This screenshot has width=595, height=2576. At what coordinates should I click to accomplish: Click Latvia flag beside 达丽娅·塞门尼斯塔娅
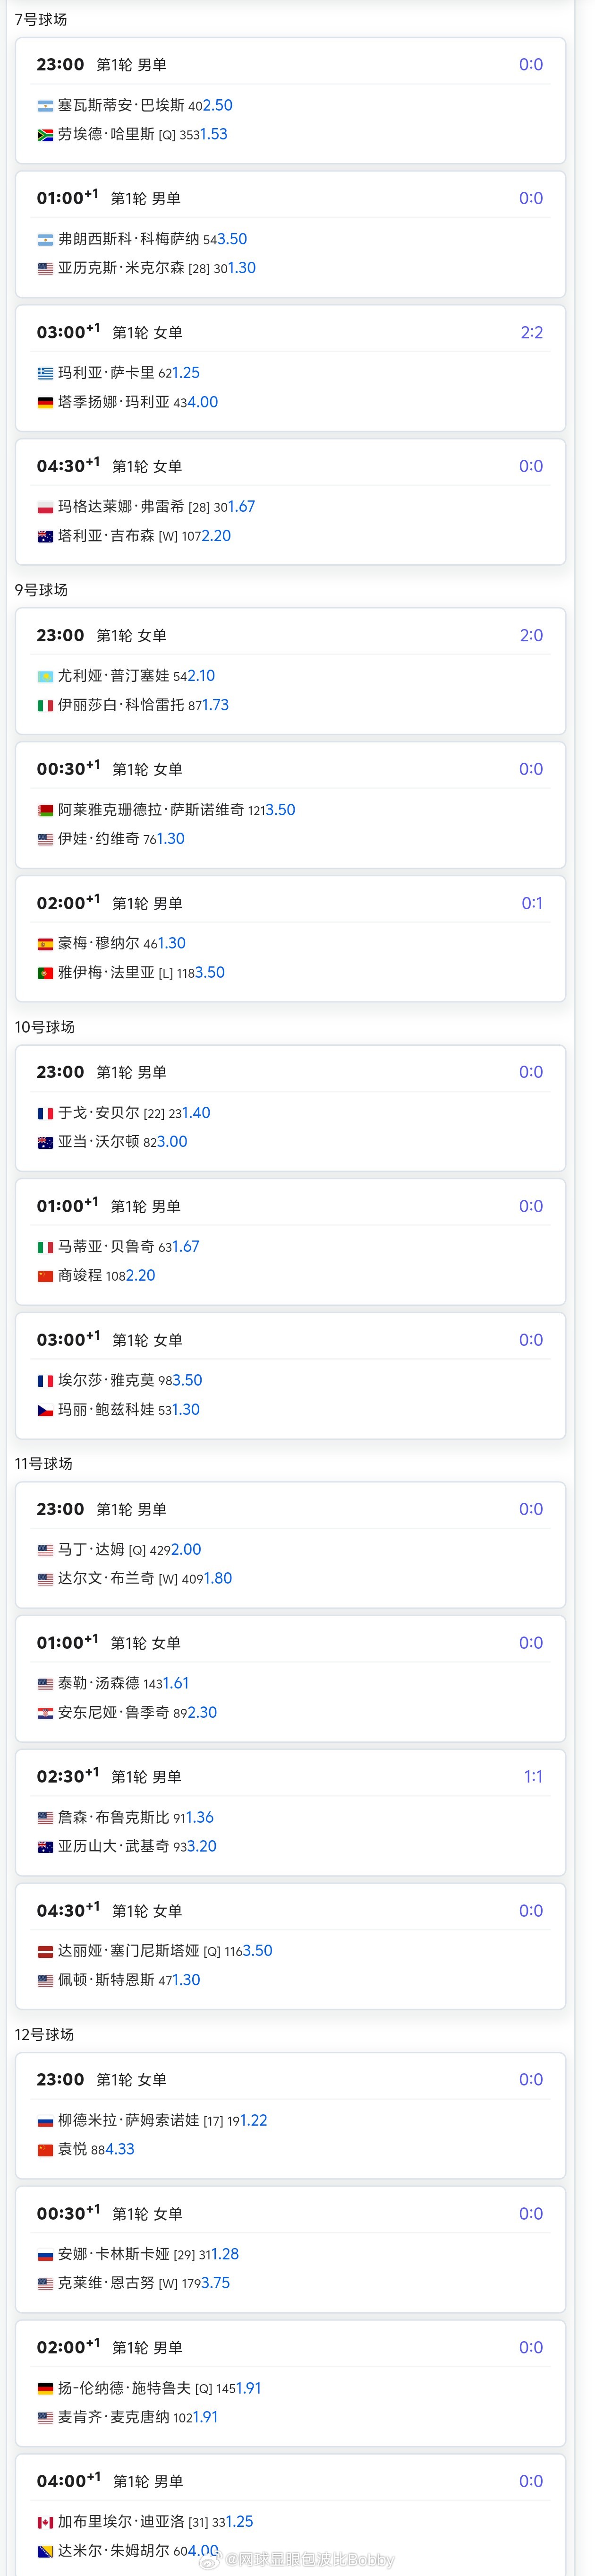[45, 1951]
